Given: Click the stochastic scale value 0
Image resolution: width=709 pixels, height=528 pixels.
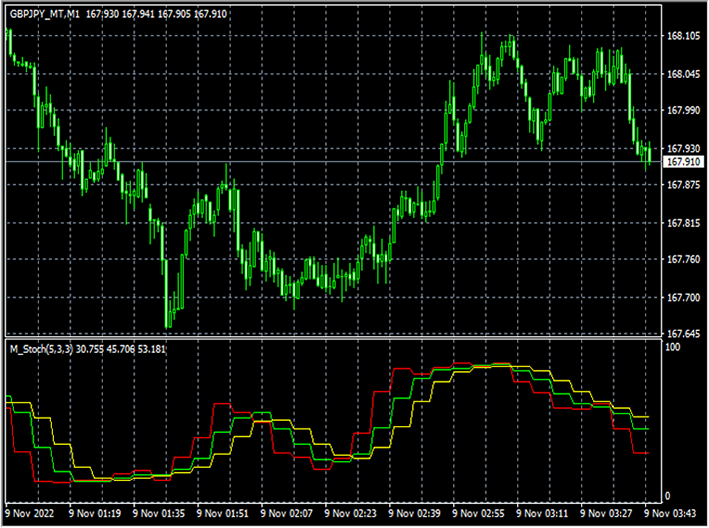Looking at the screenshot, I should pyautogui.click(x=667, y=496).
